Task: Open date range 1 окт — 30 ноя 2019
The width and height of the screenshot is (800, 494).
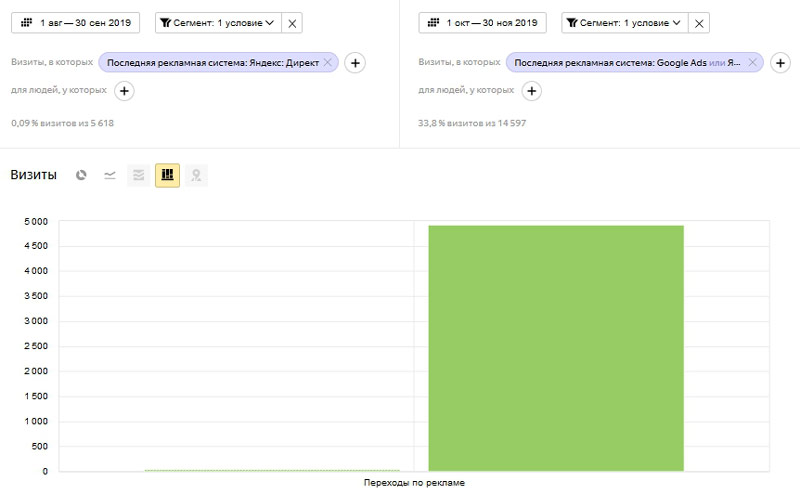Action: 483,23
